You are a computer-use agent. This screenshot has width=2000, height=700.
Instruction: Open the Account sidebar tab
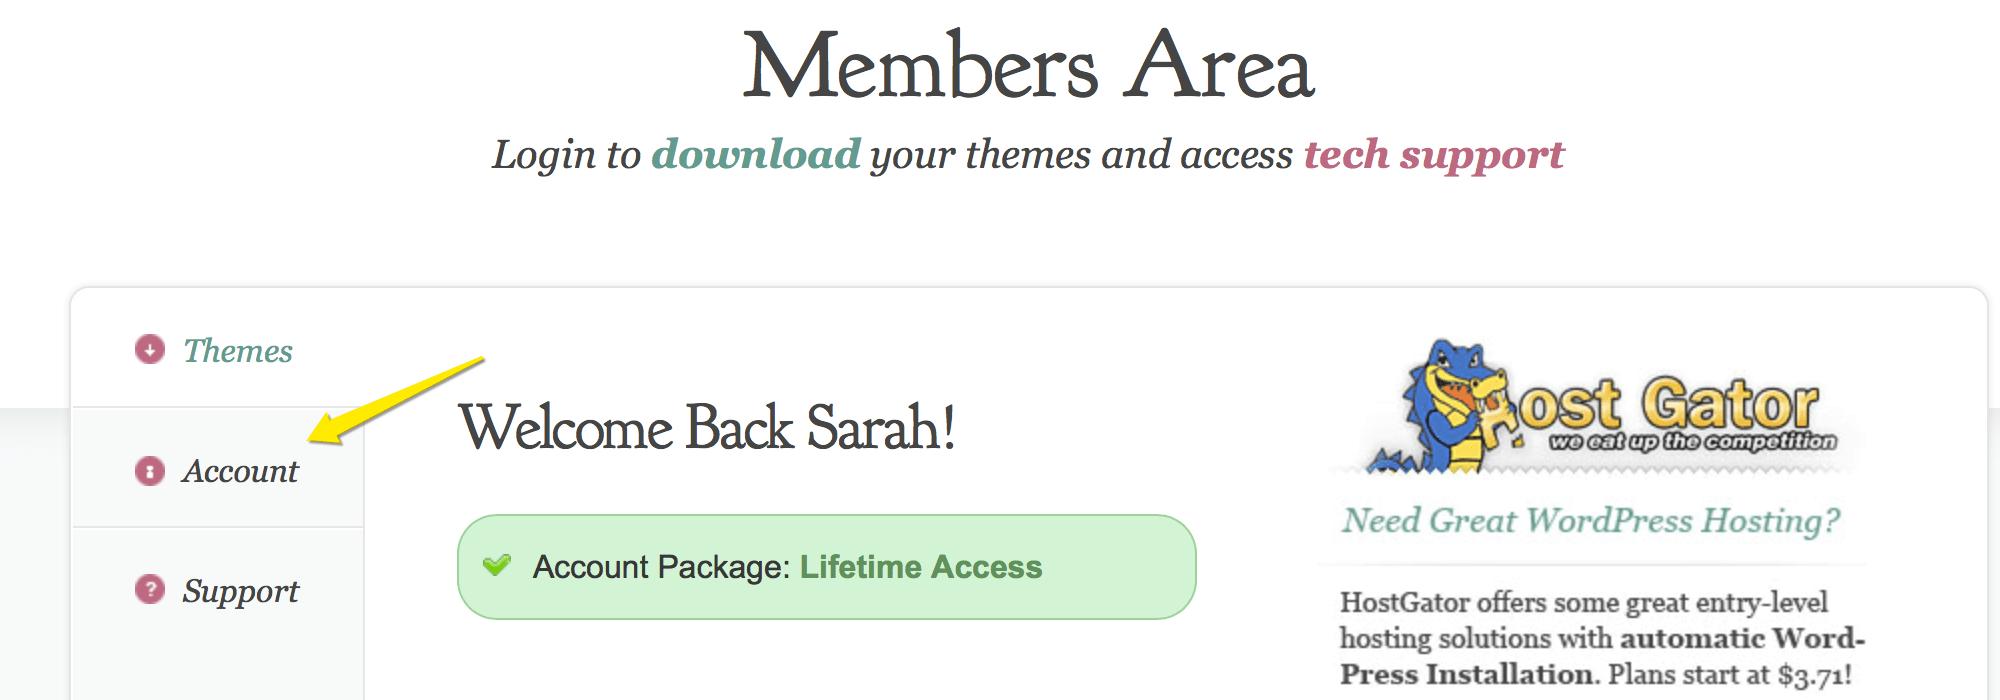(218, 468)
